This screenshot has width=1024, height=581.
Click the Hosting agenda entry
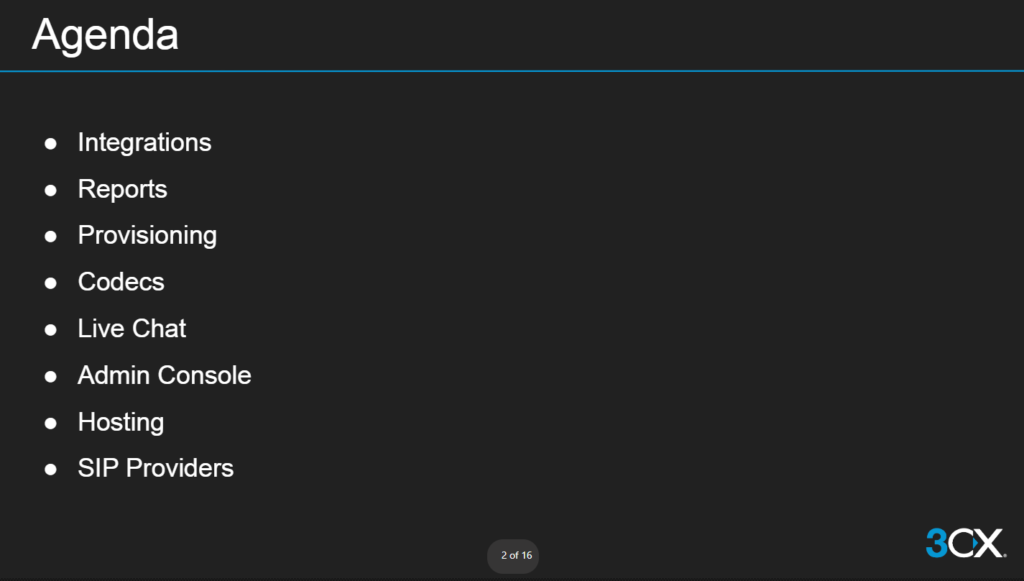(121, 422)
